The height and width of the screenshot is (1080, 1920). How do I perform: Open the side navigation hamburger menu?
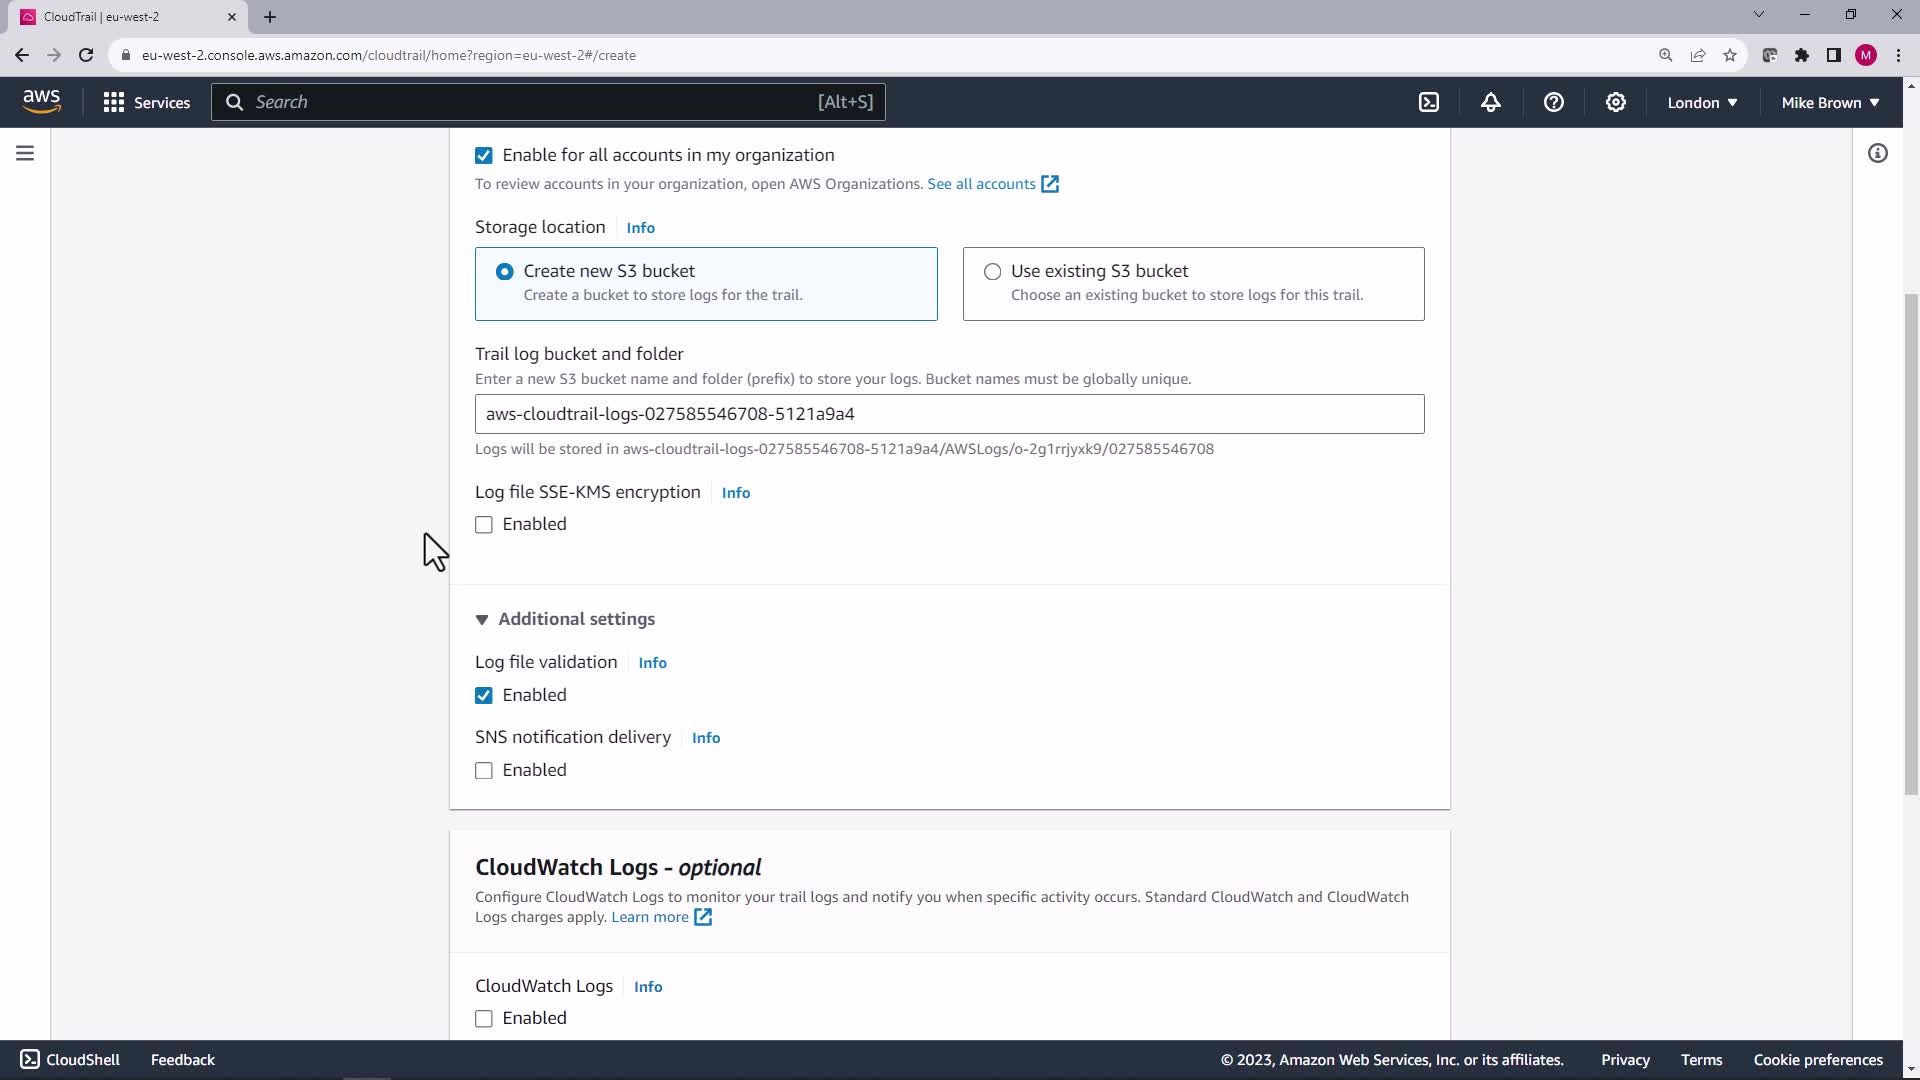coord(25,153)
